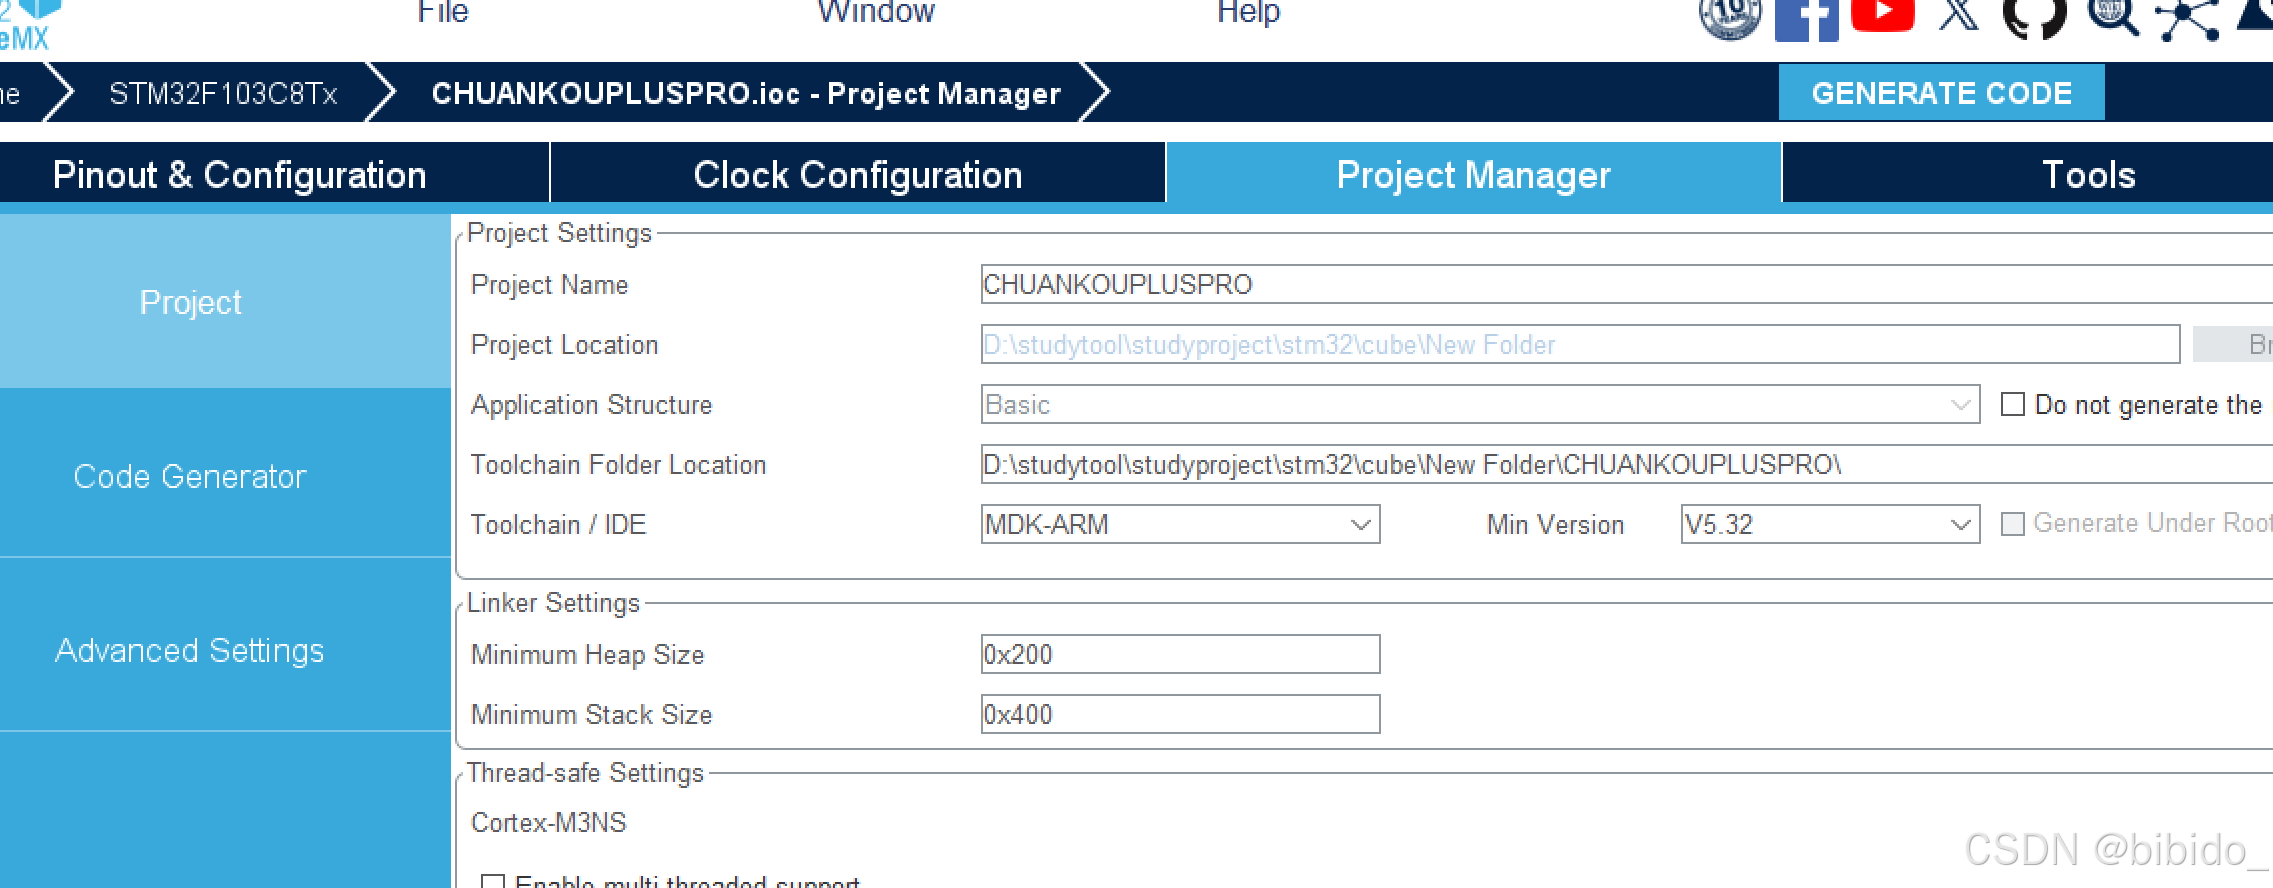Click the 'Linker Settings' group label

[553, 603]
